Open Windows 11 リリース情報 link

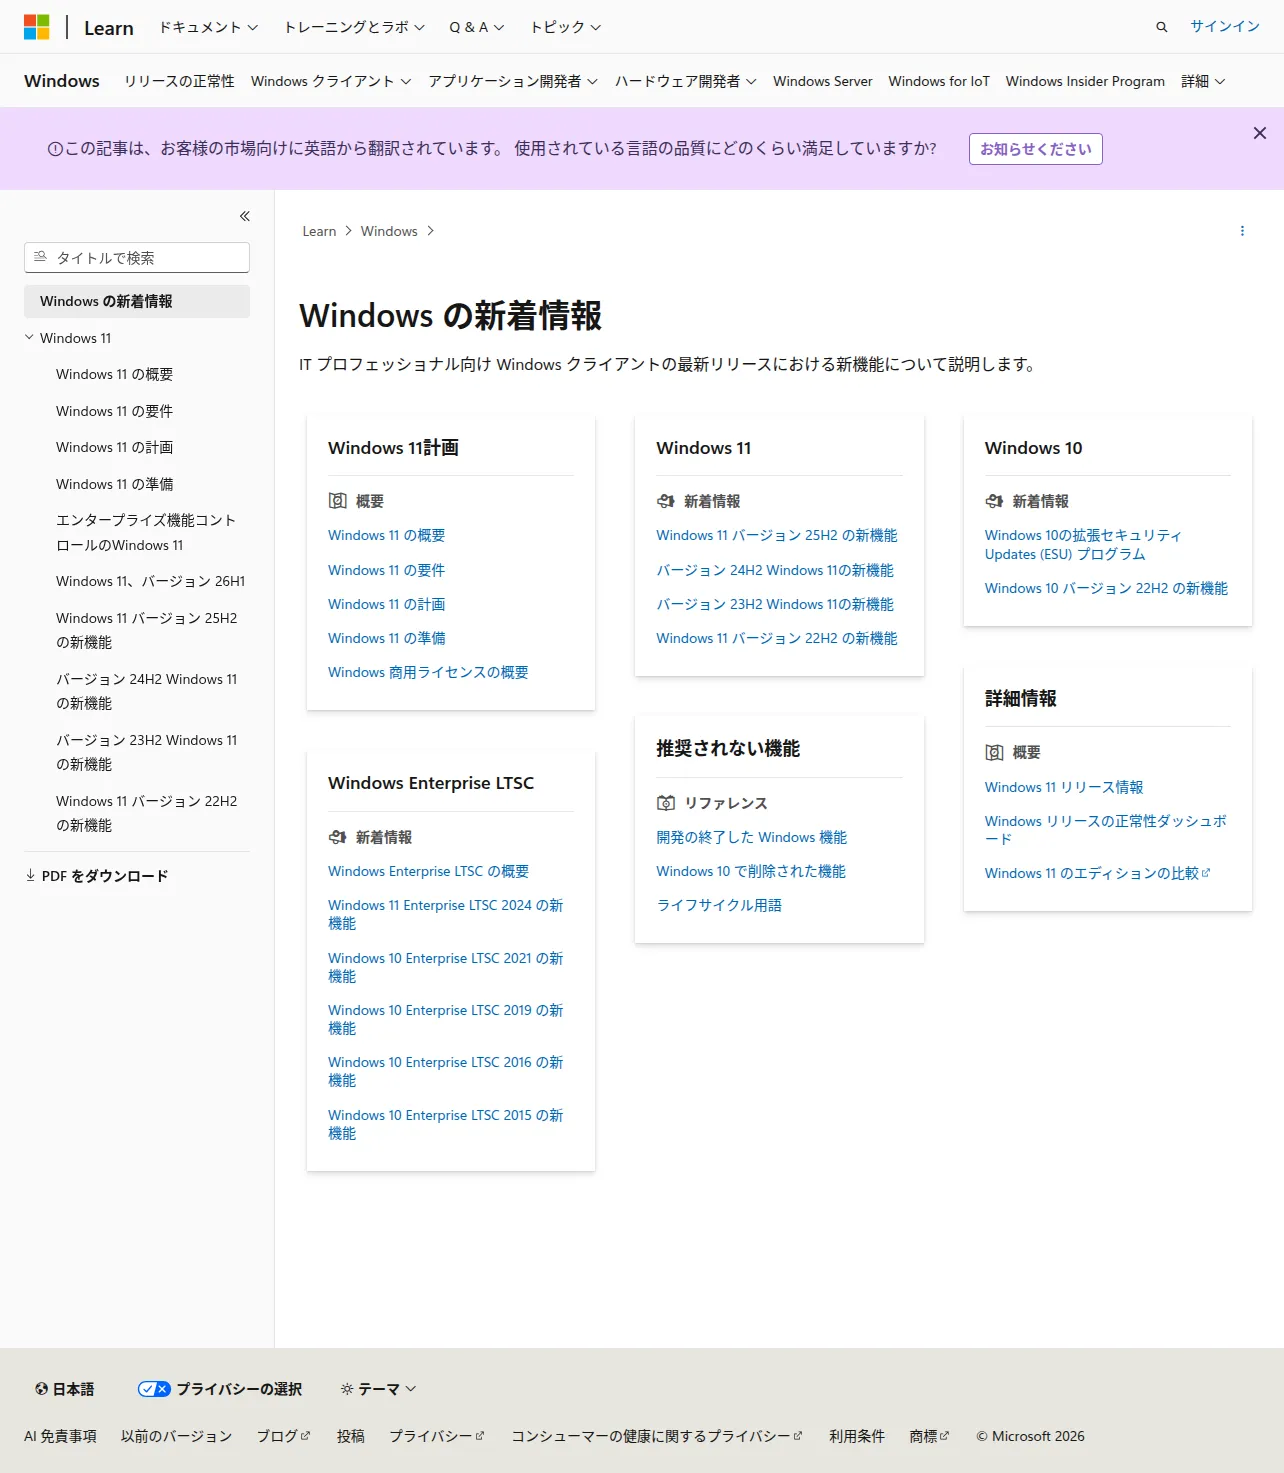(x=1064, y=787)
